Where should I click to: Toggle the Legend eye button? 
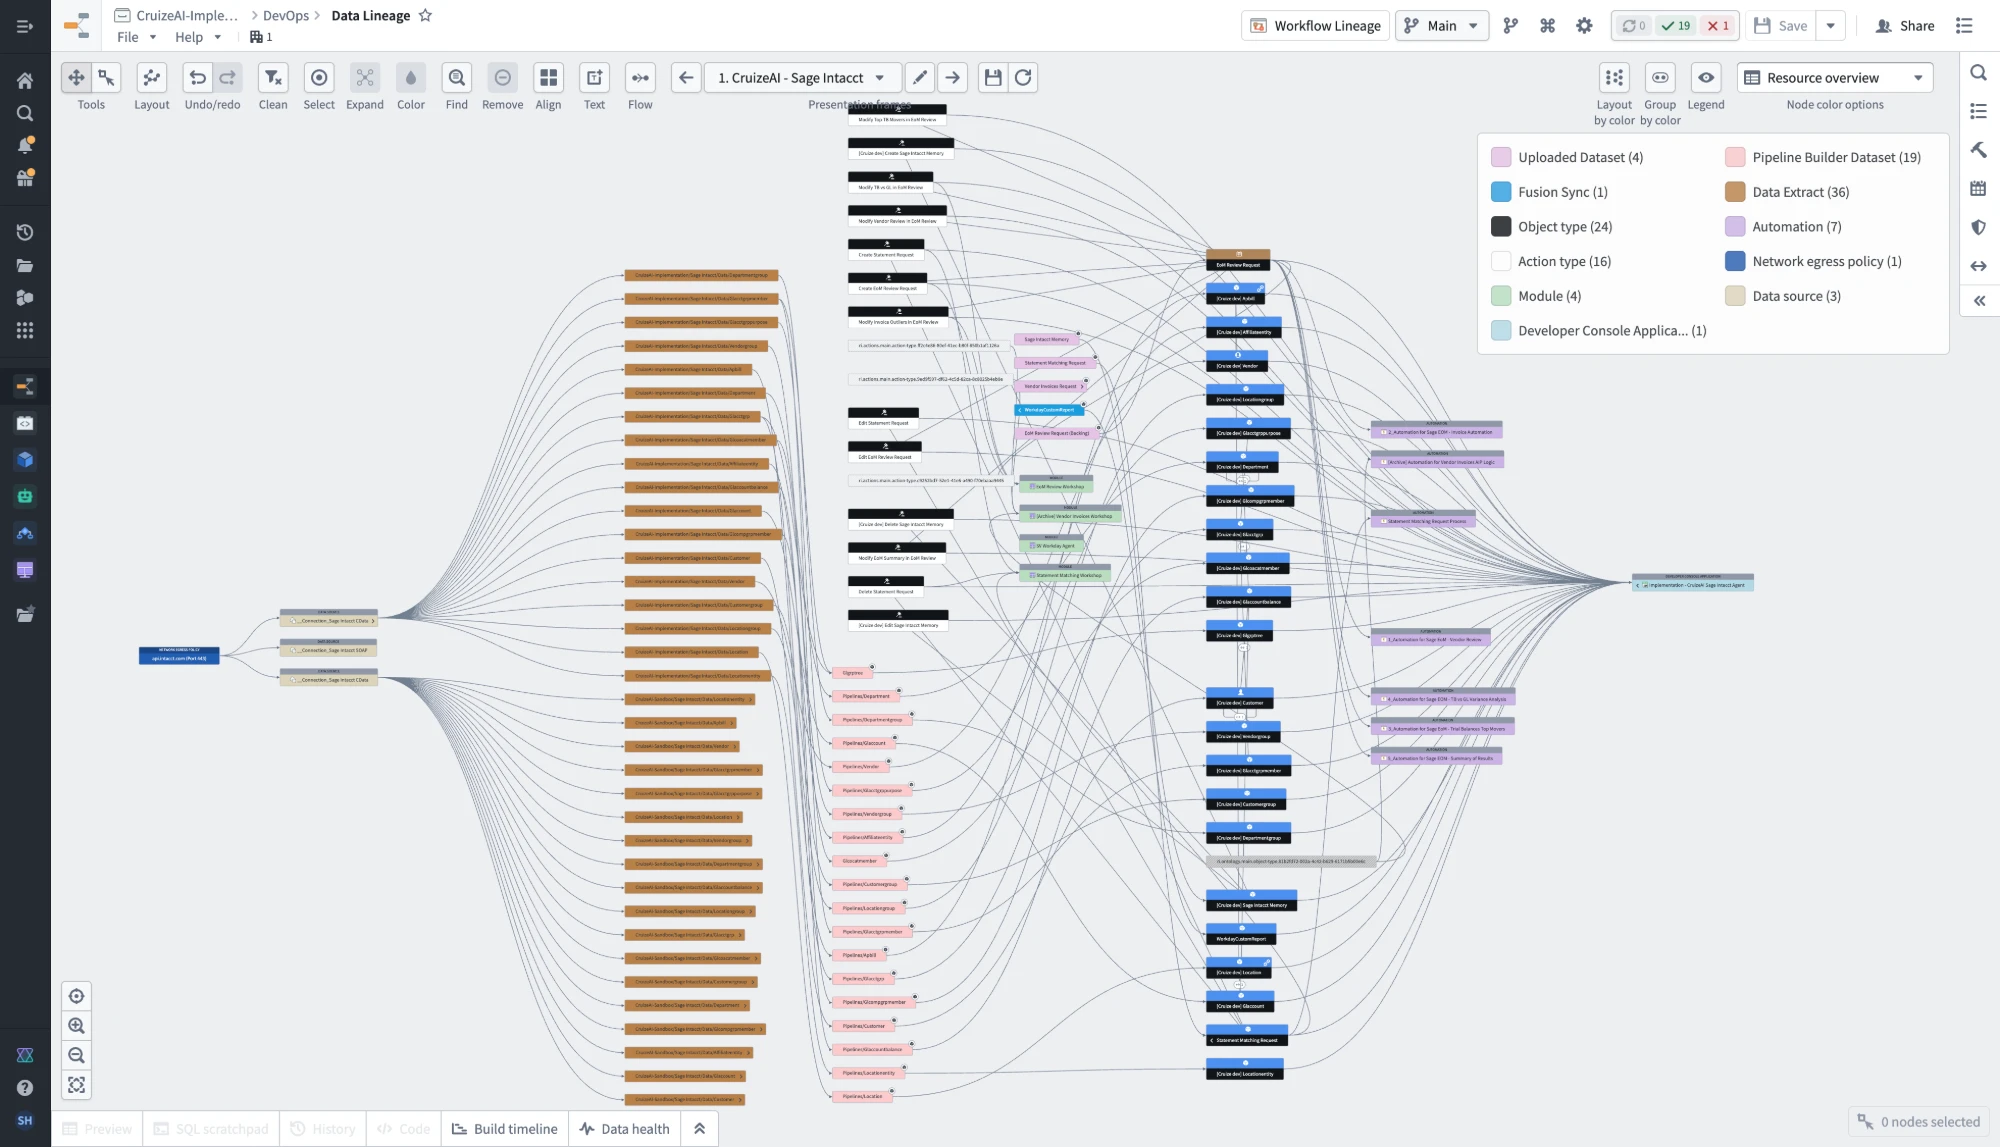pyautogui.click(x=1706, y=78)
